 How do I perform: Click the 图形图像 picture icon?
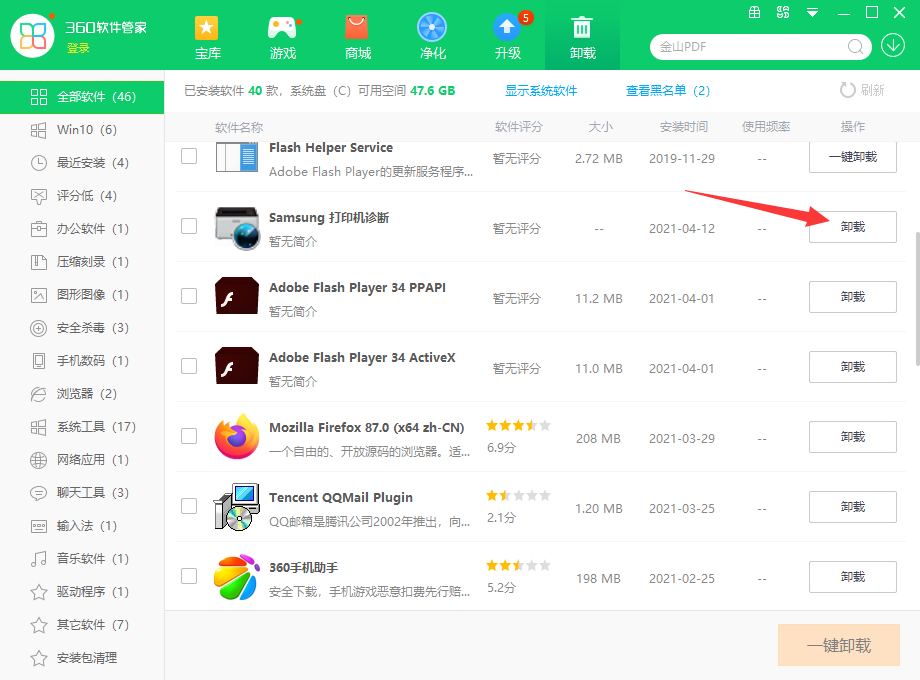(x=38, y=295)
